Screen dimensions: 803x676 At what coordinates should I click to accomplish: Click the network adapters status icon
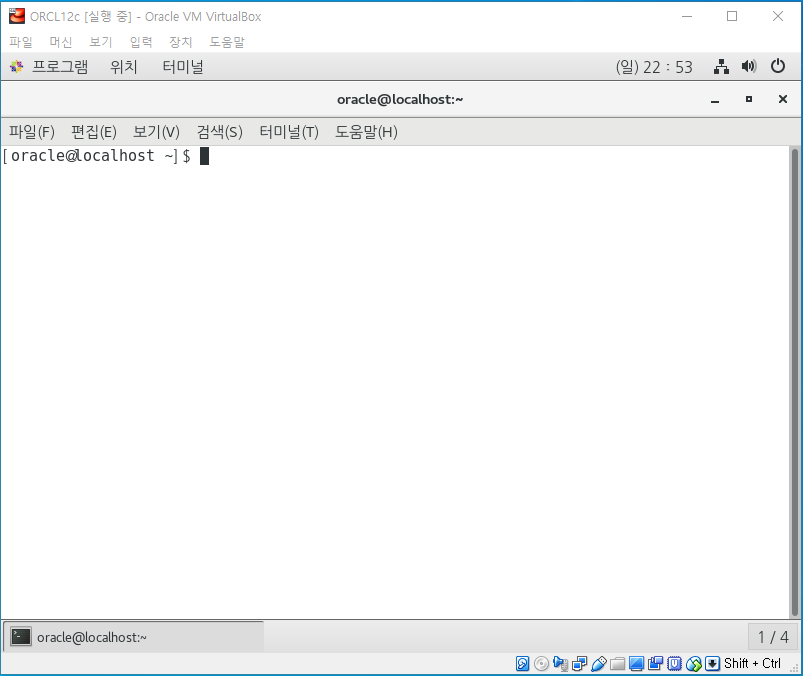580,664
